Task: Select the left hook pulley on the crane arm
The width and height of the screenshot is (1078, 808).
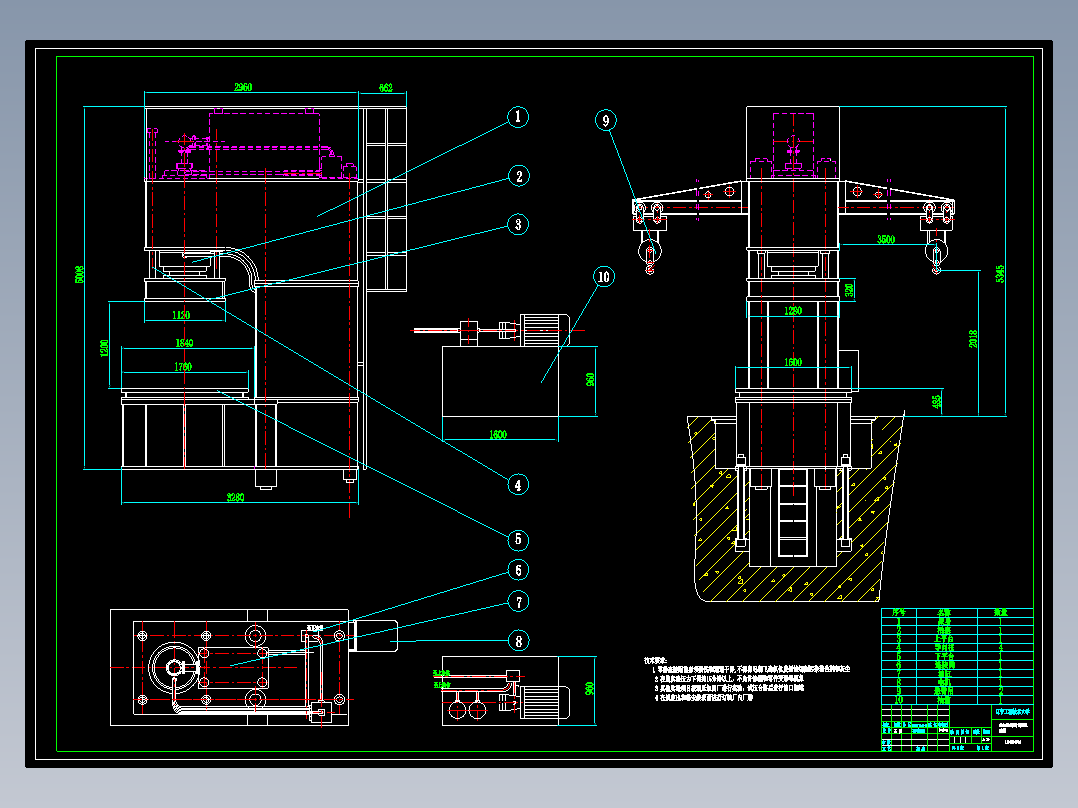Action: point(650,252)
